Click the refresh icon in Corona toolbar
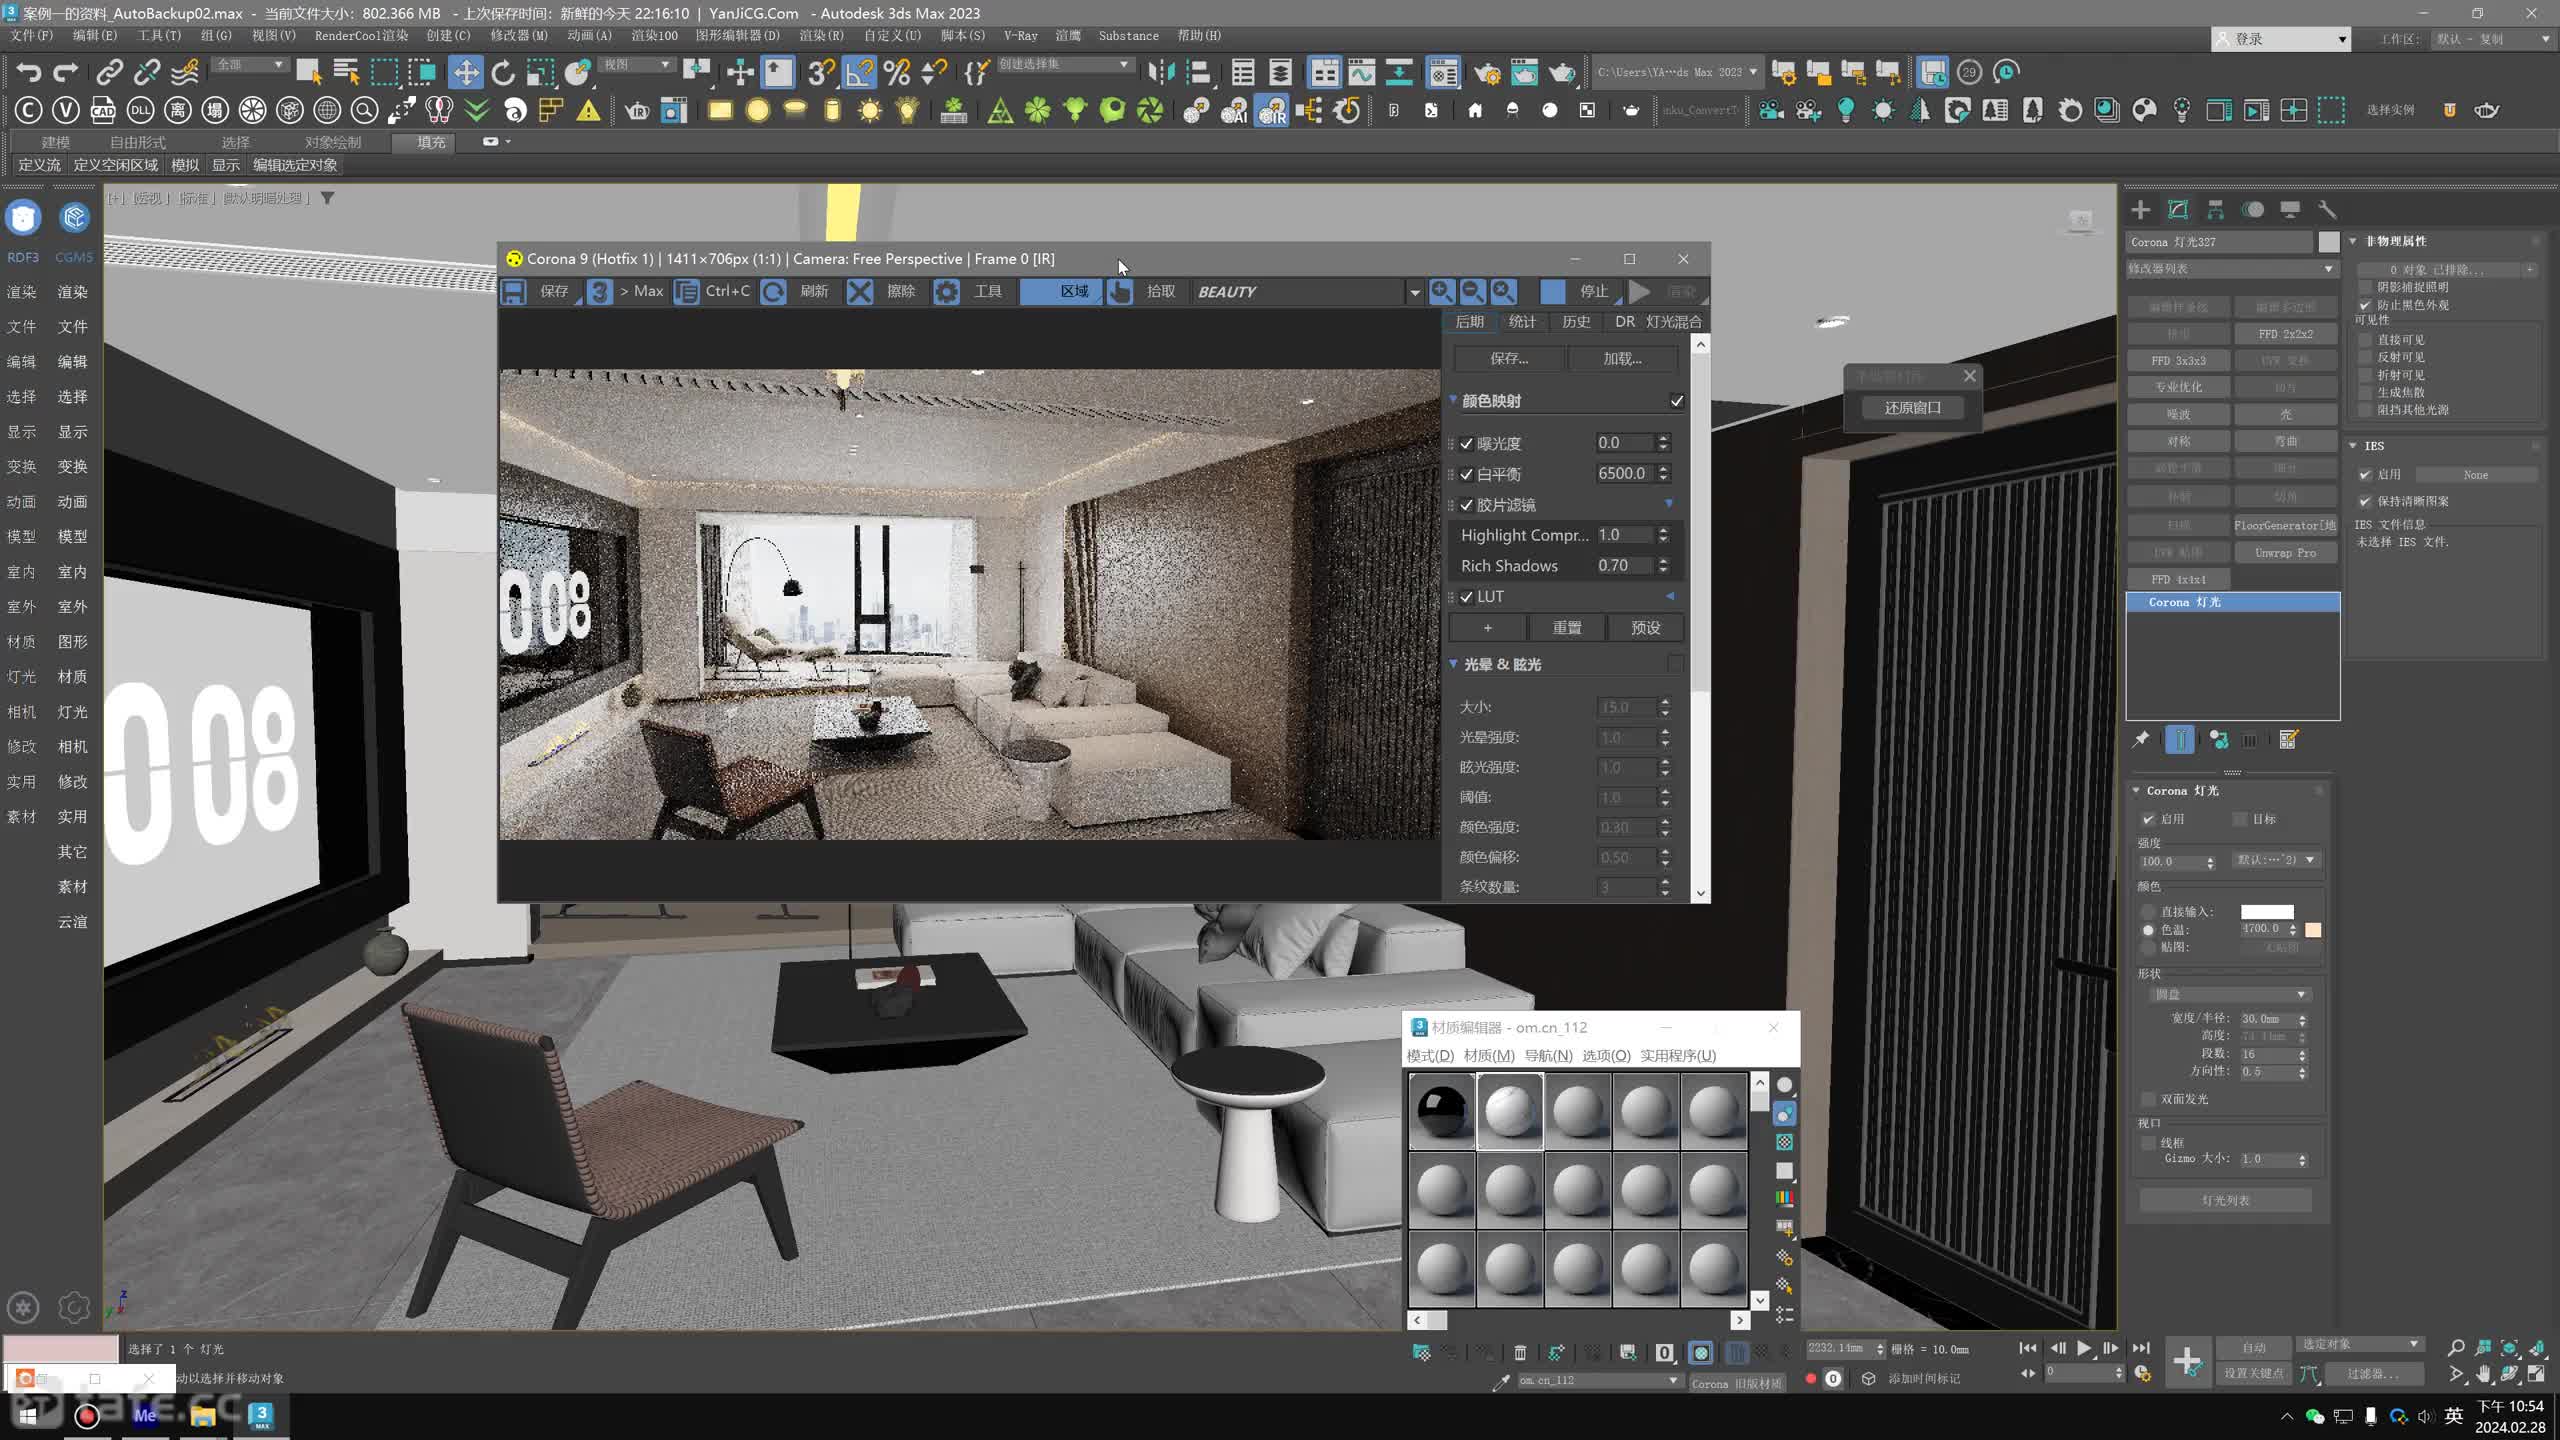Viewport: 2560px width, 1440px height. click(773, 291)
